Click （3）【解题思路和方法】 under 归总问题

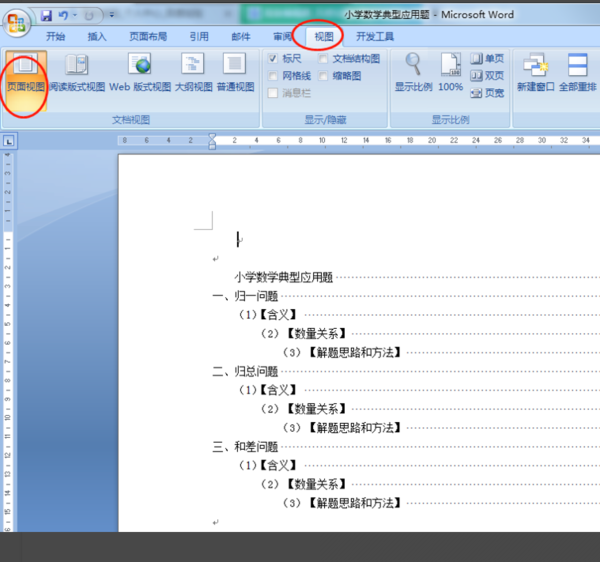coord(341,428)
